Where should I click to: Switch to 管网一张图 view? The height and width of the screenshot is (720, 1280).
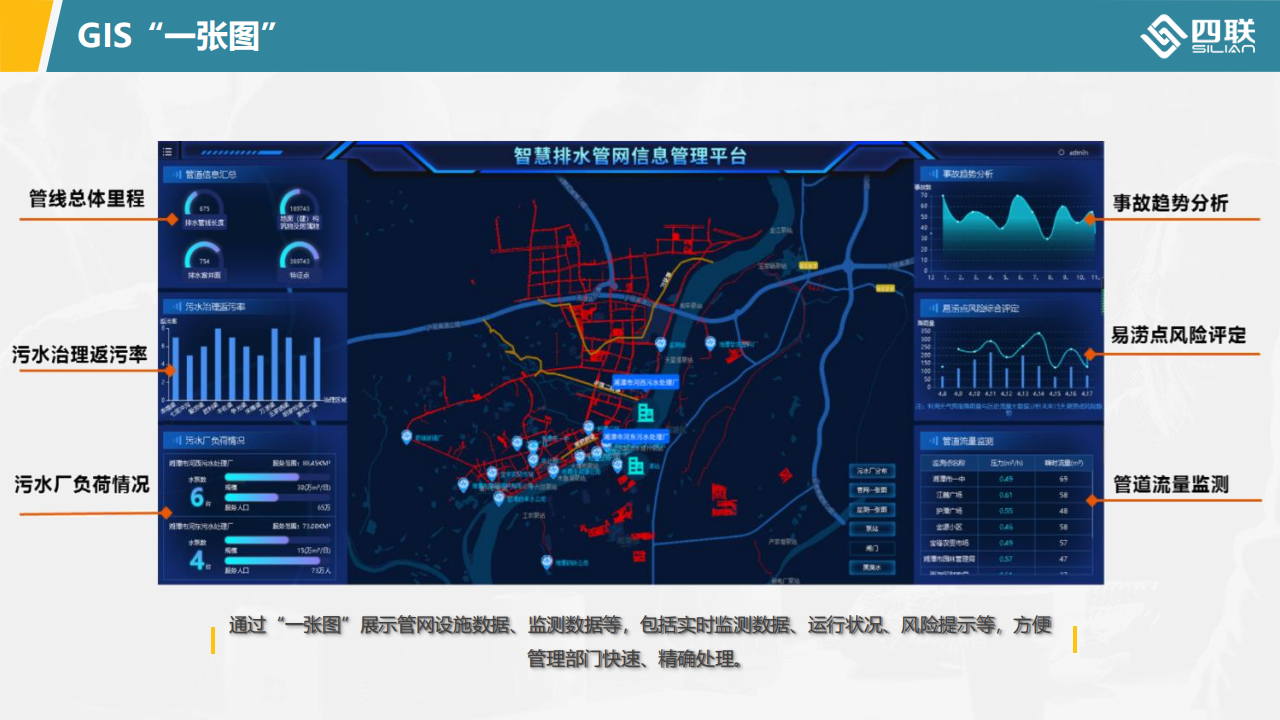pos(872,490)
